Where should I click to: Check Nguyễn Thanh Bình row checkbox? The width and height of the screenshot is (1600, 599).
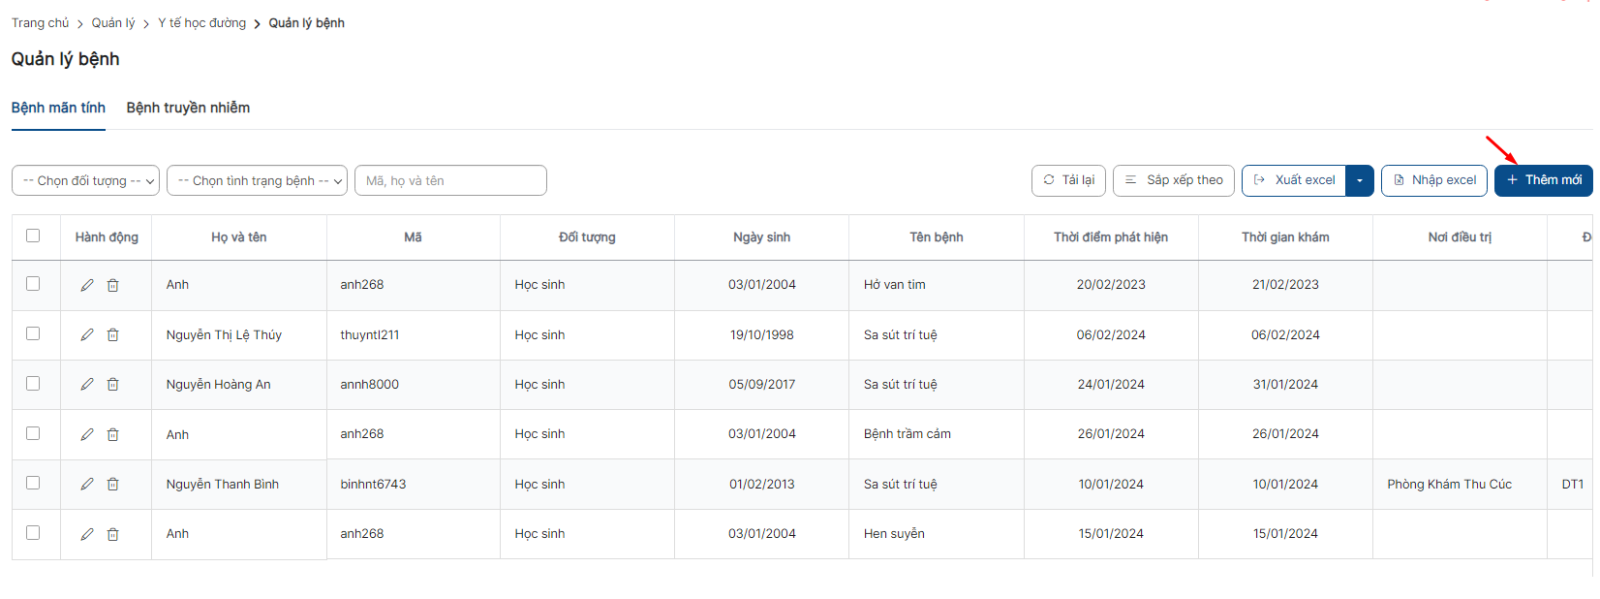pyautogui.click(x=33, y=483)
